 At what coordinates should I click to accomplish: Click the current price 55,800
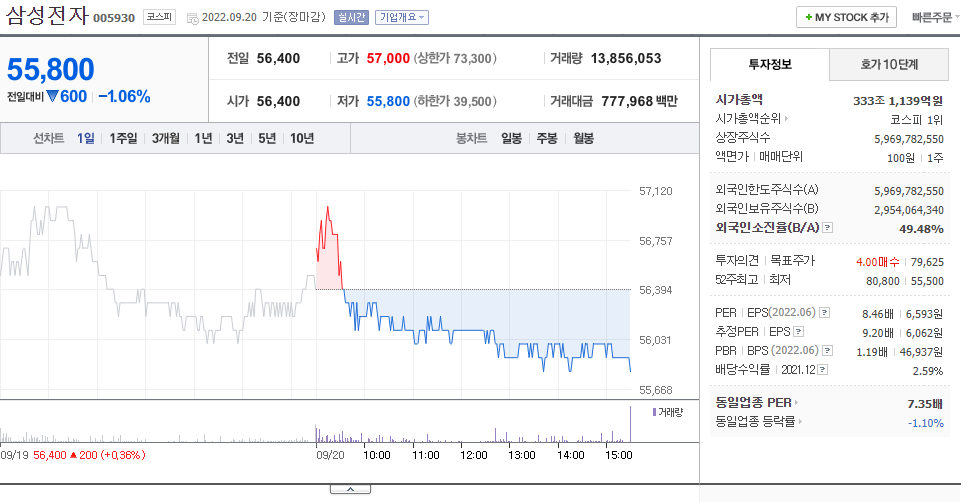coord(51,70)
